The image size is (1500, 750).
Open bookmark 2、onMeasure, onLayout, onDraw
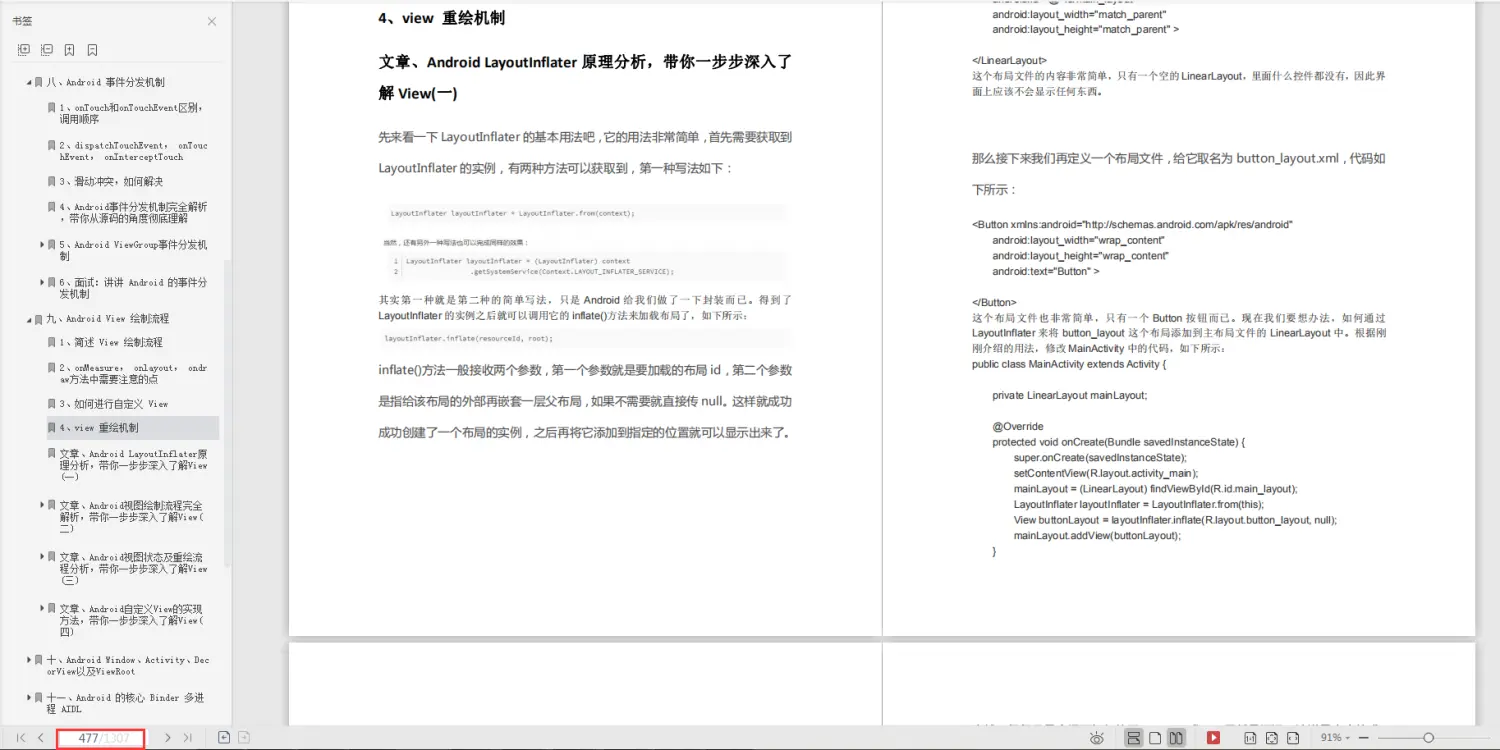click(x=133, y=373)
